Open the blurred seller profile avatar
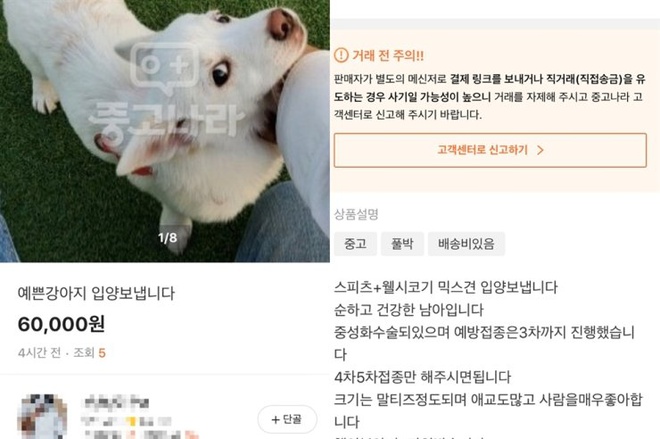Image resolution: width=660 pixels, height=439 pixels. tap(42, 417)
